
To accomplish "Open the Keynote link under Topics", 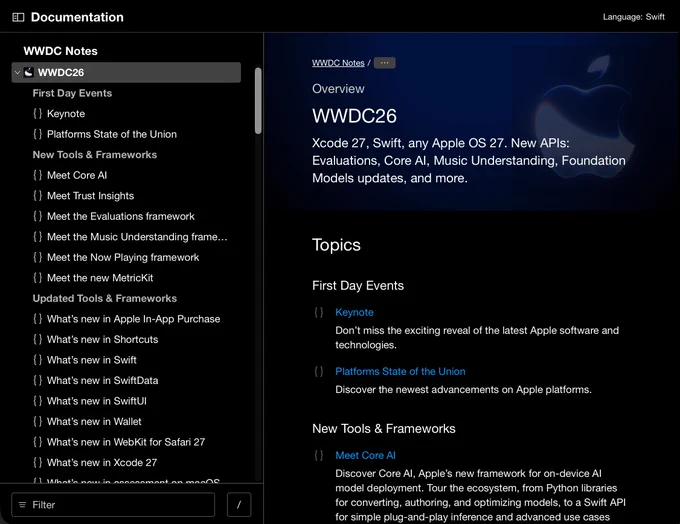I will tap(354, 312).
